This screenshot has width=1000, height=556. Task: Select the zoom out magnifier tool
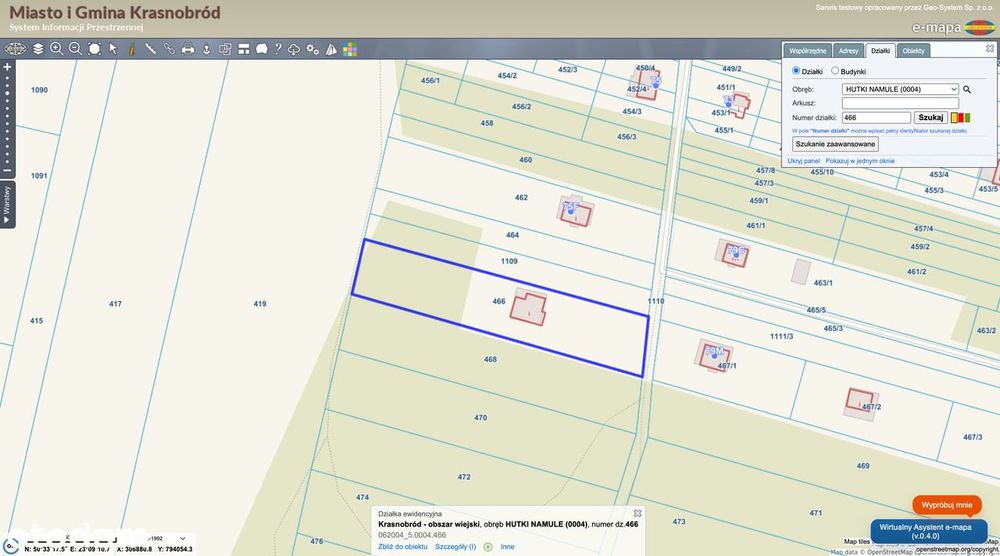click(x=75, y=49)
